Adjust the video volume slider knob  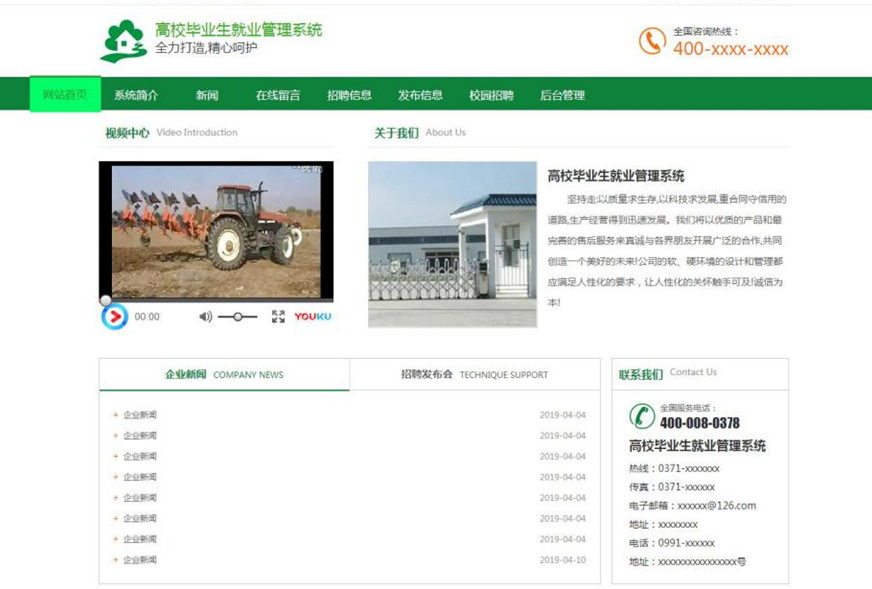[x=237, y=316]
